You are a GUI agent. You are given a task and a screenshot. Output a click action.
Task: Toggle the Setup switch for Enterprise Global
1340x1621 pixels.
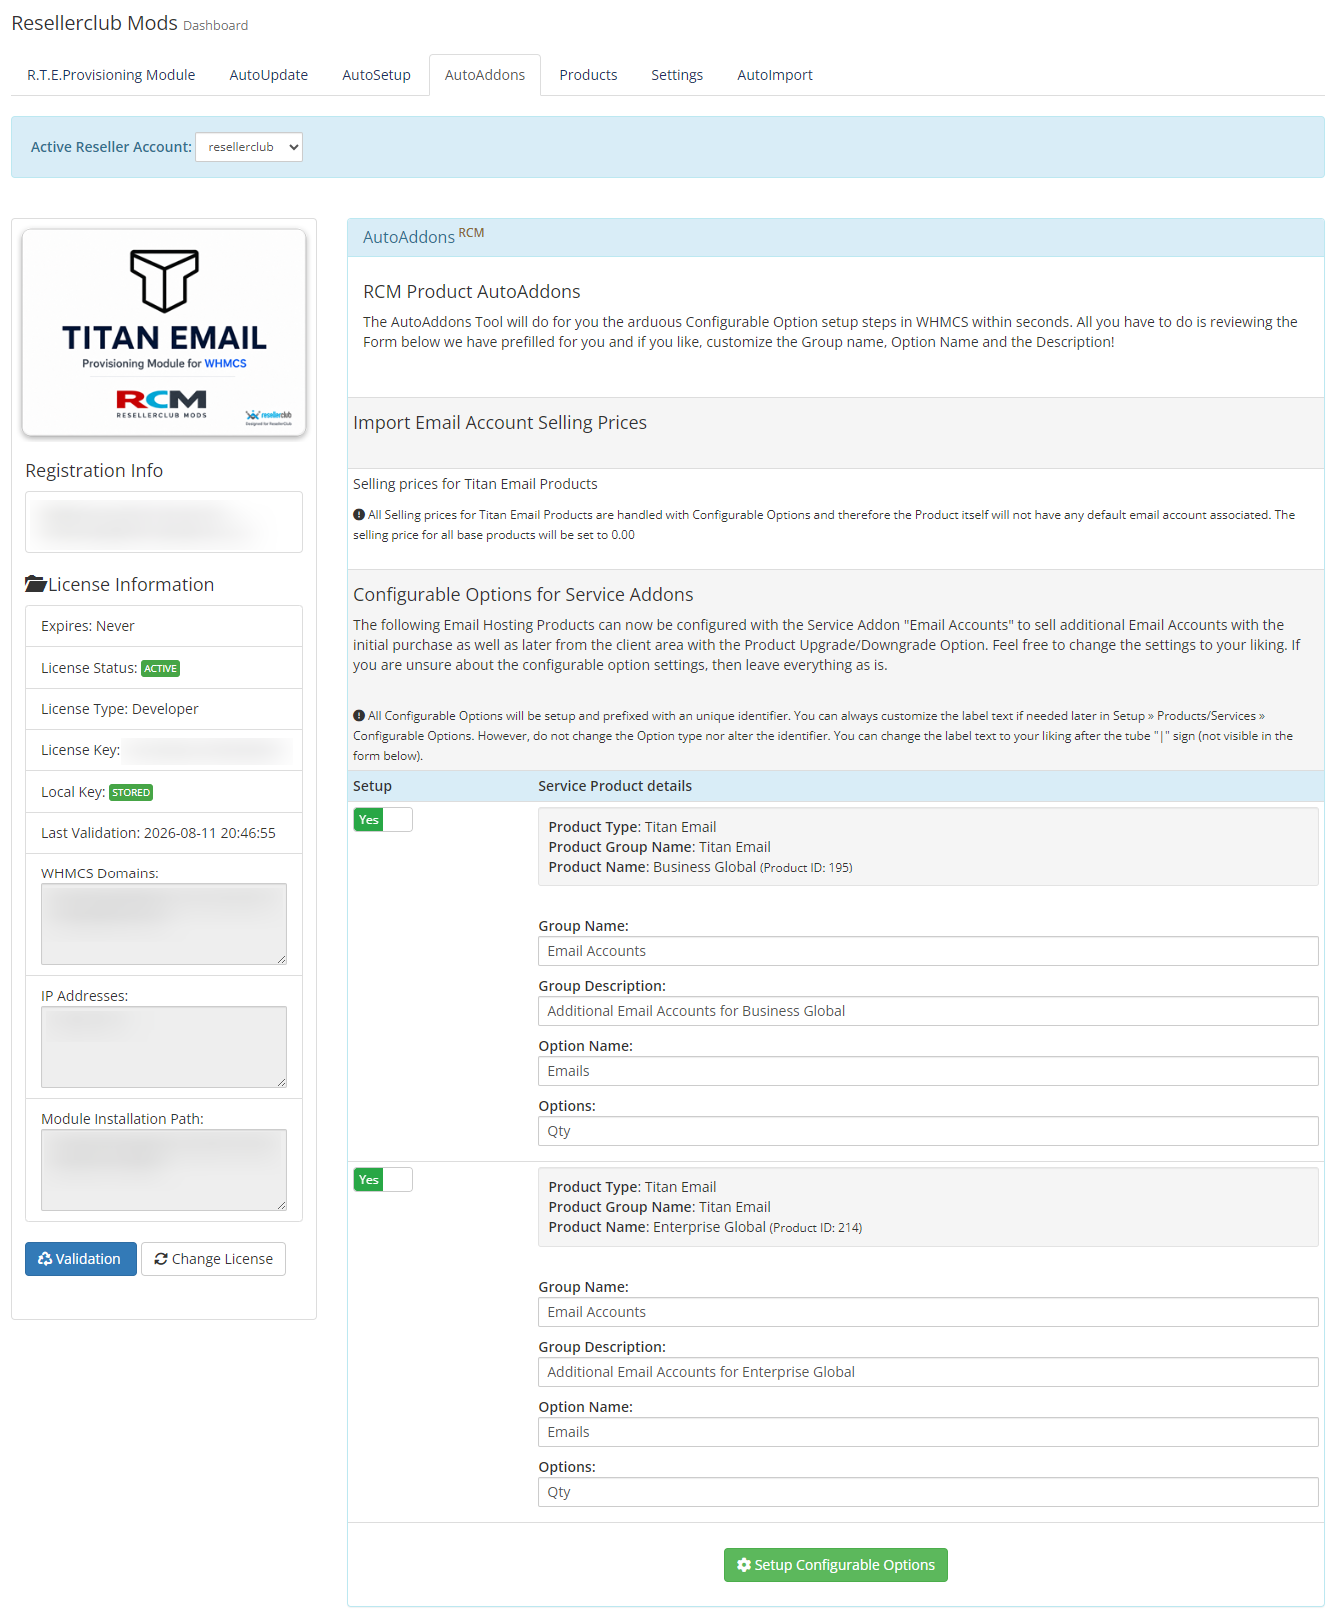tap(383, 1180)
